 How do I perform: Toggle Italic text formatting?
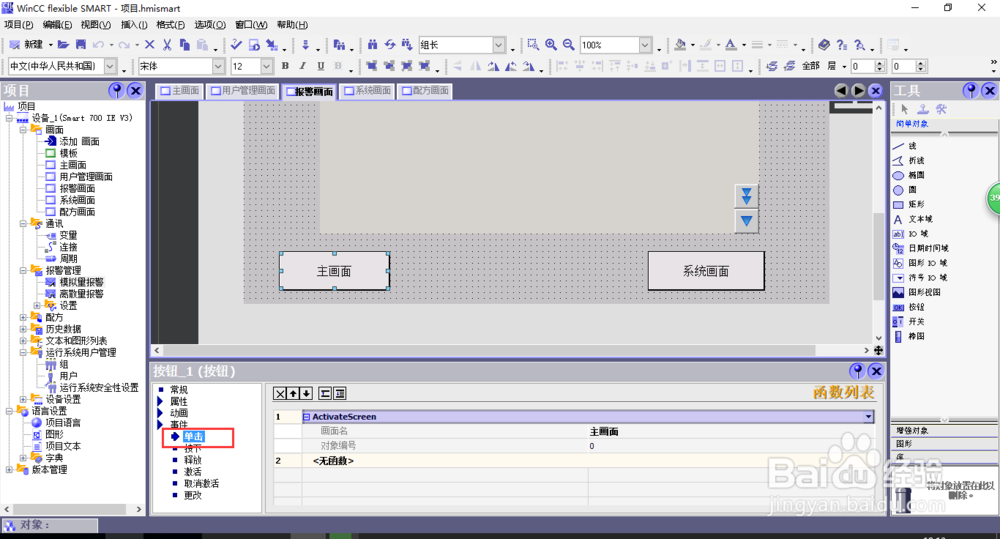coord(303,66)
